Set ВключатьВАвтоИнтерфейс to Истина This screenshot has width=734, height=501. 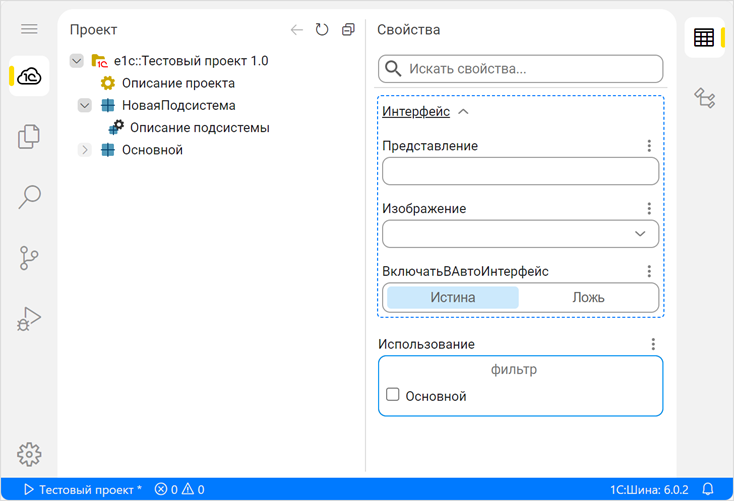pyautogui.click(x=453, y=297)
